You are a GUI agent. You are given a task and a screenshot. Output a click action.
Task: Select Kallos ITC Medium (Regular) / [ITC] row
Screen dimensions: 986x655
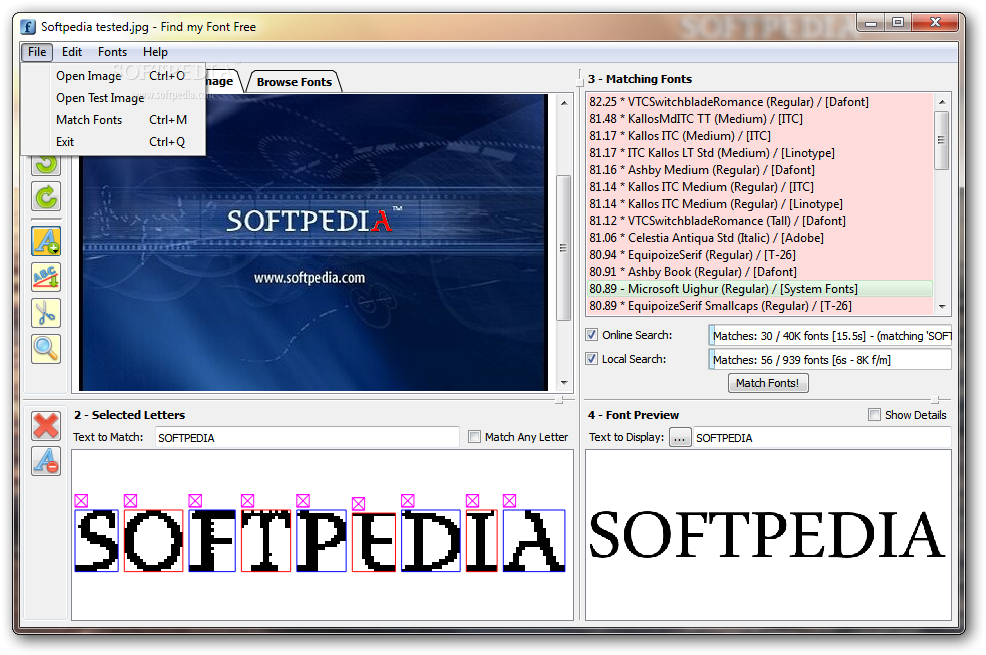click(760, 187)
